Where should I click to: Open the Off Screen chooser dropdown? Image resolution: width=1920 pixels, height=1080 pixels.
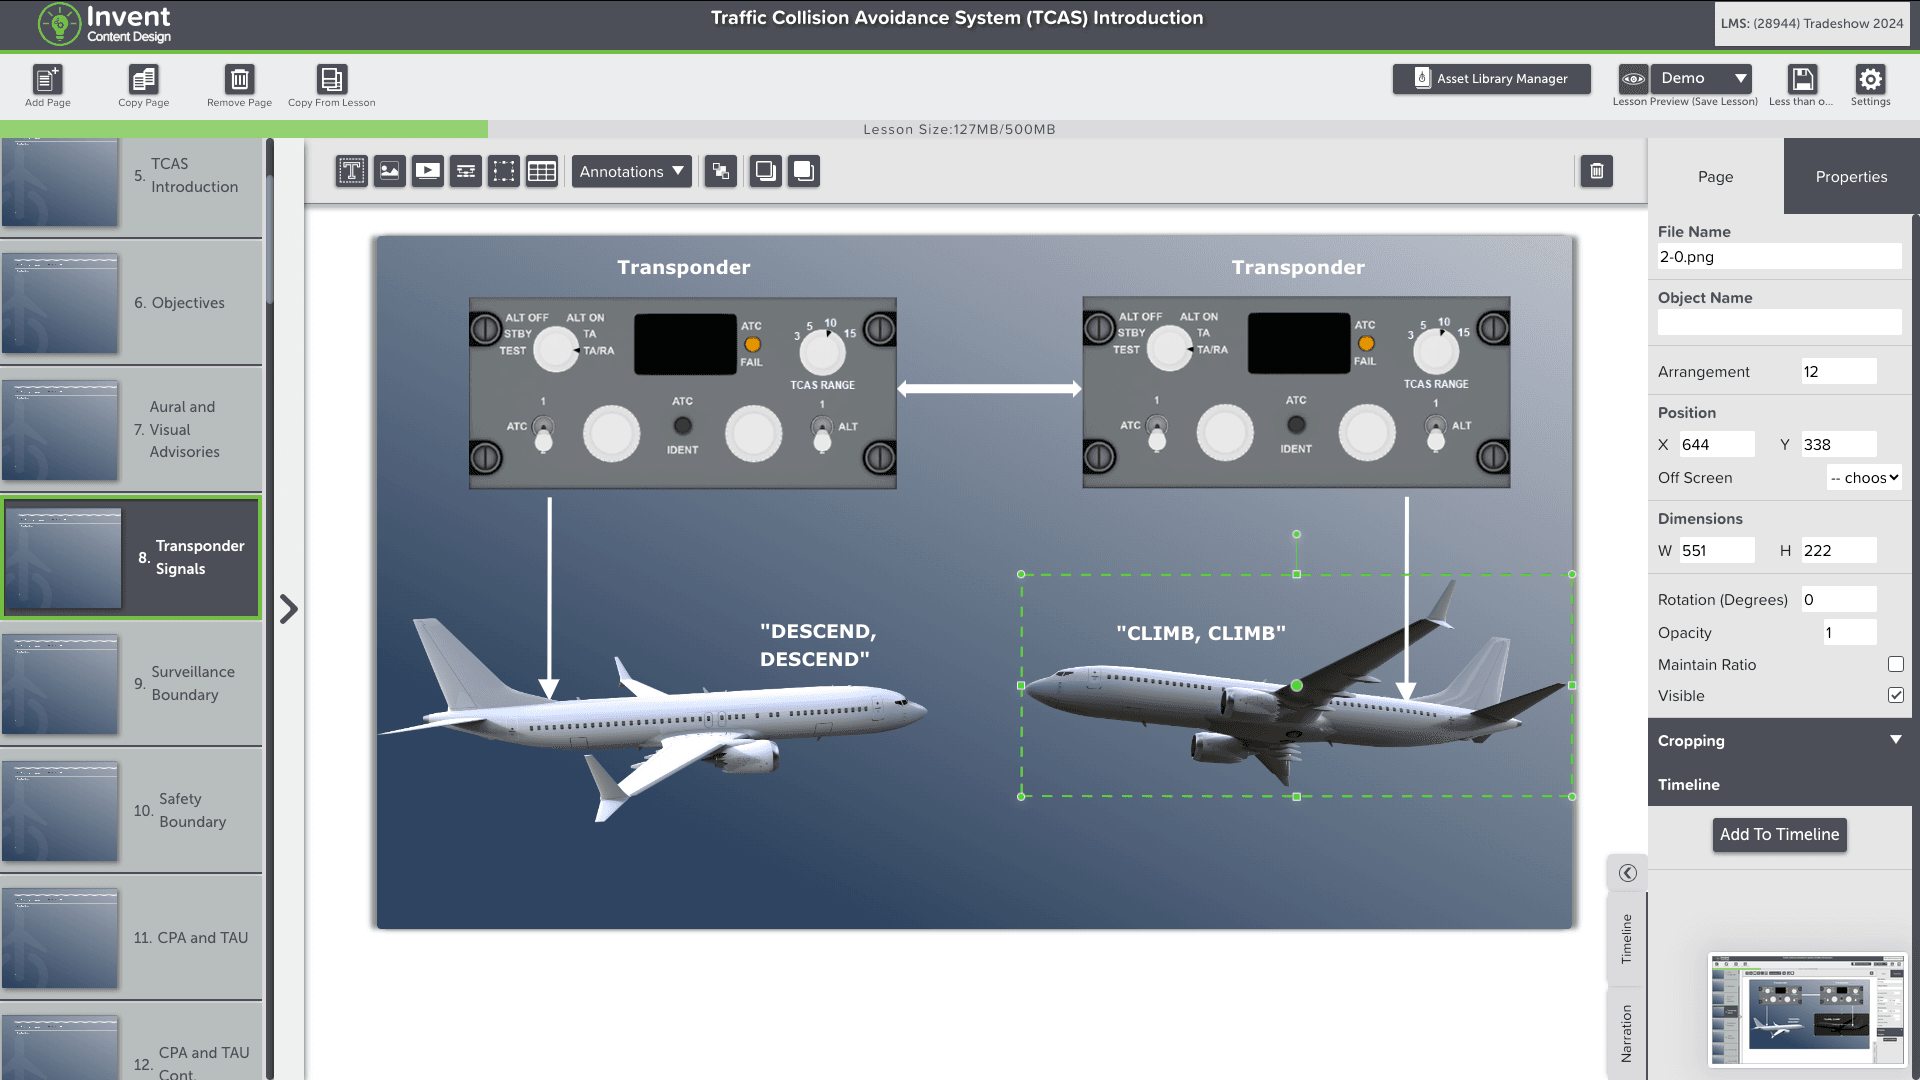point(1863,478)
